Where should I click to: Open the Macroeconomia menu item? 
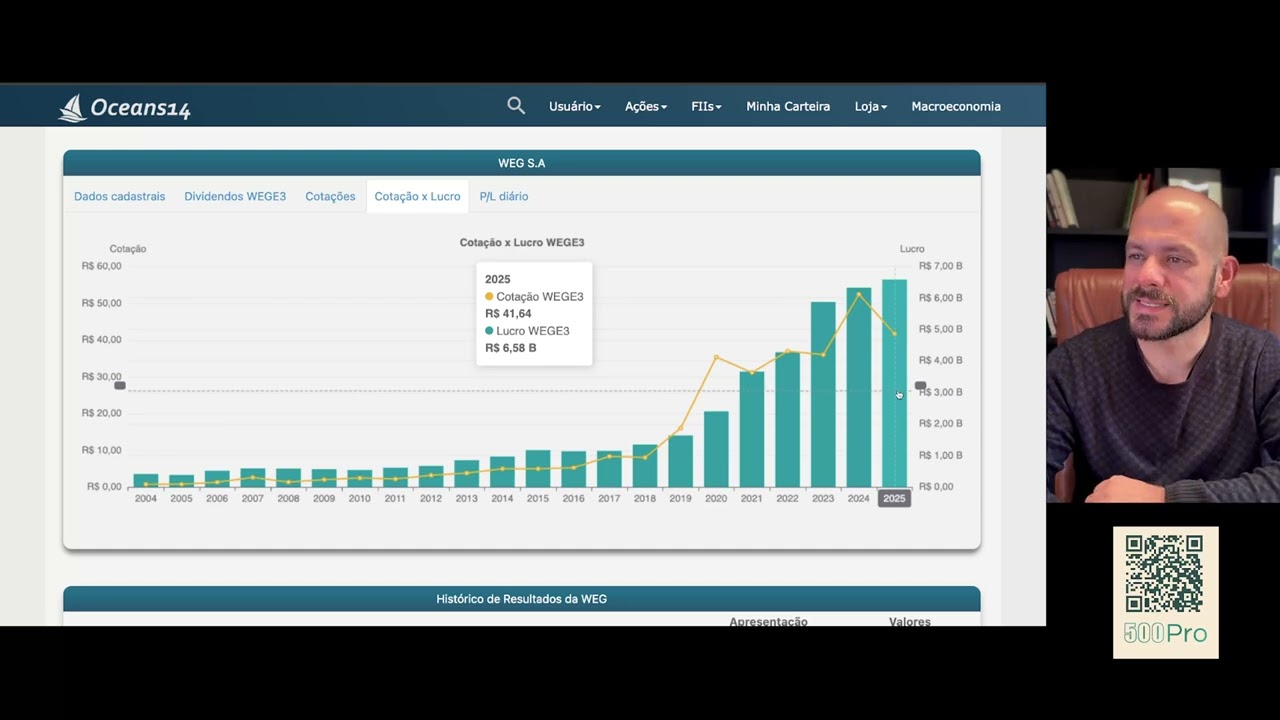(956, 106)
